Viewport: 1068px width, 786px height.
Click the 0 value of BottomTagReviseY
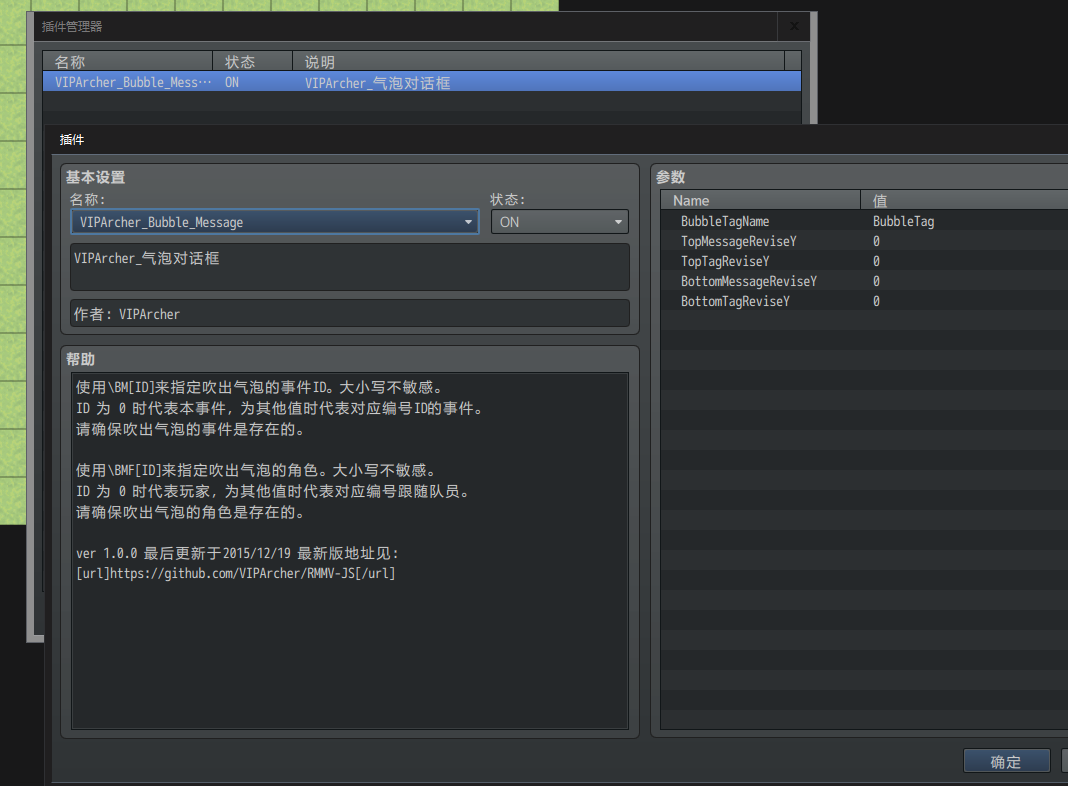tap(876, 301)
